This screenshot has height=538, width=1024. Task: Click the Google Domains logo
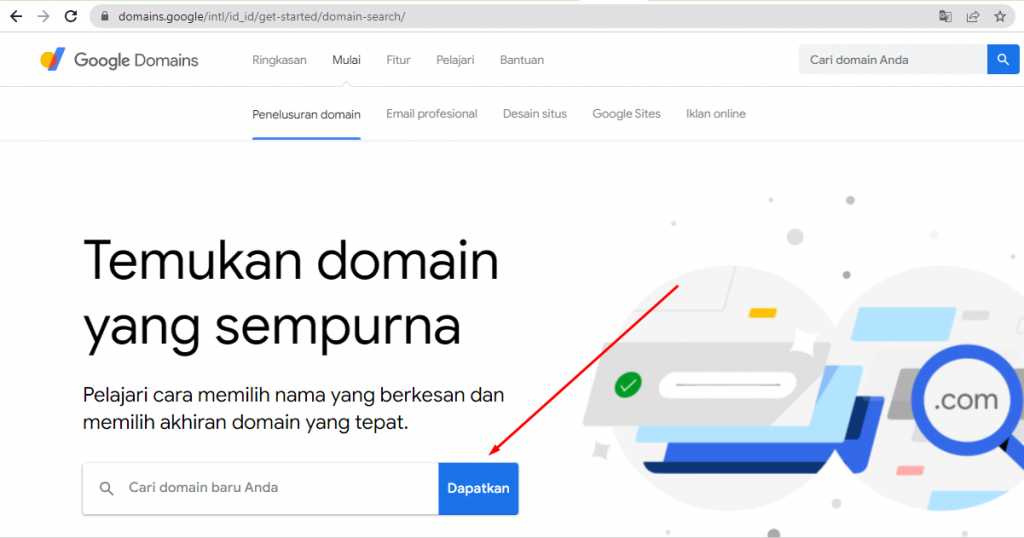point(119,60)
